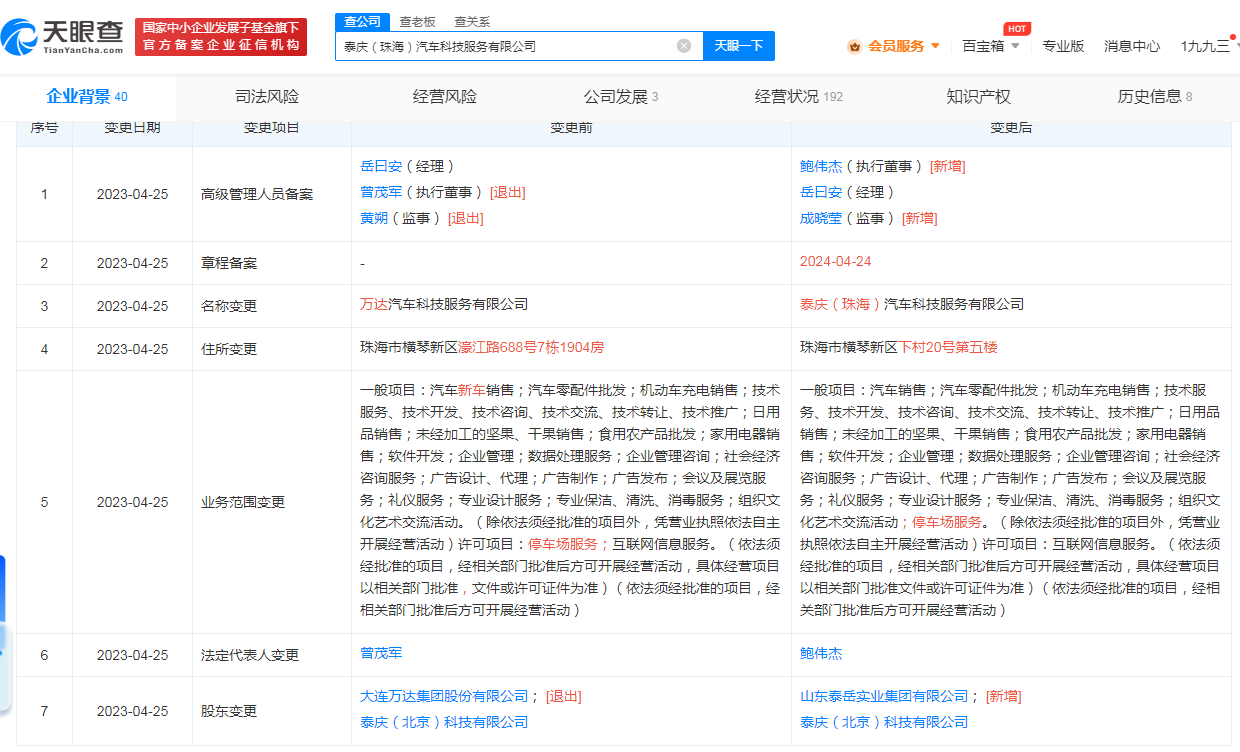
Task: Open 岳日安 link in the 变更后 column
Action: tap(820, 192)
